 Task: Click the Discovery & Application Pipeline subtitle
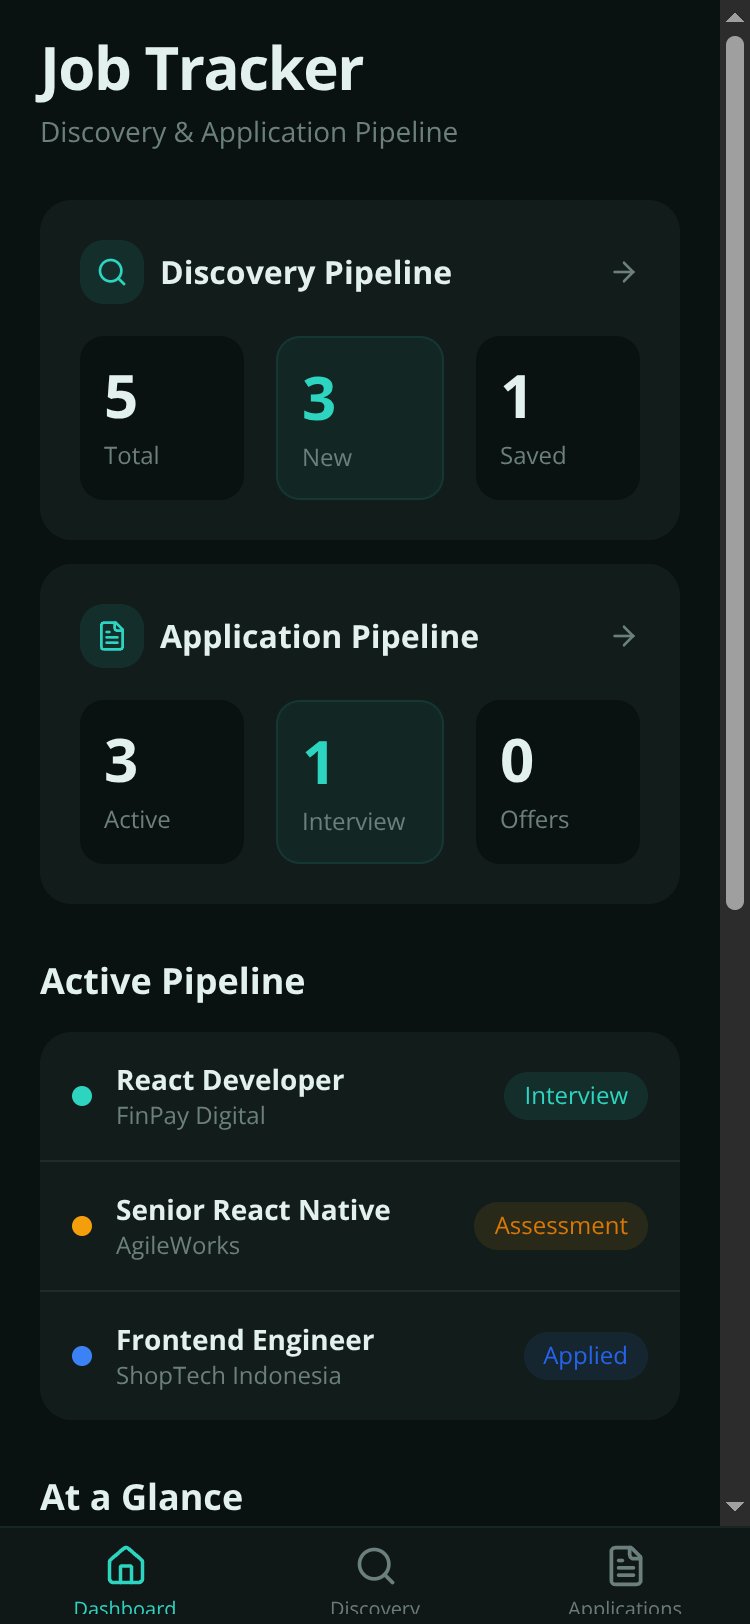(x=249, y=133)
